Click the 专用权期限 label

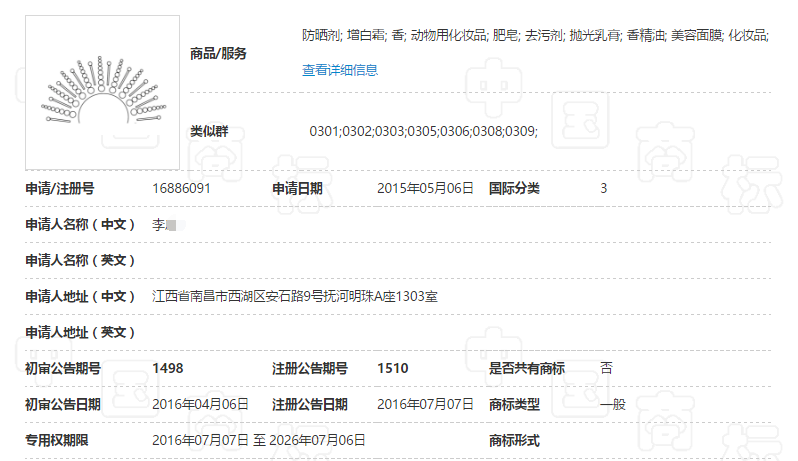tap(57, 440)
